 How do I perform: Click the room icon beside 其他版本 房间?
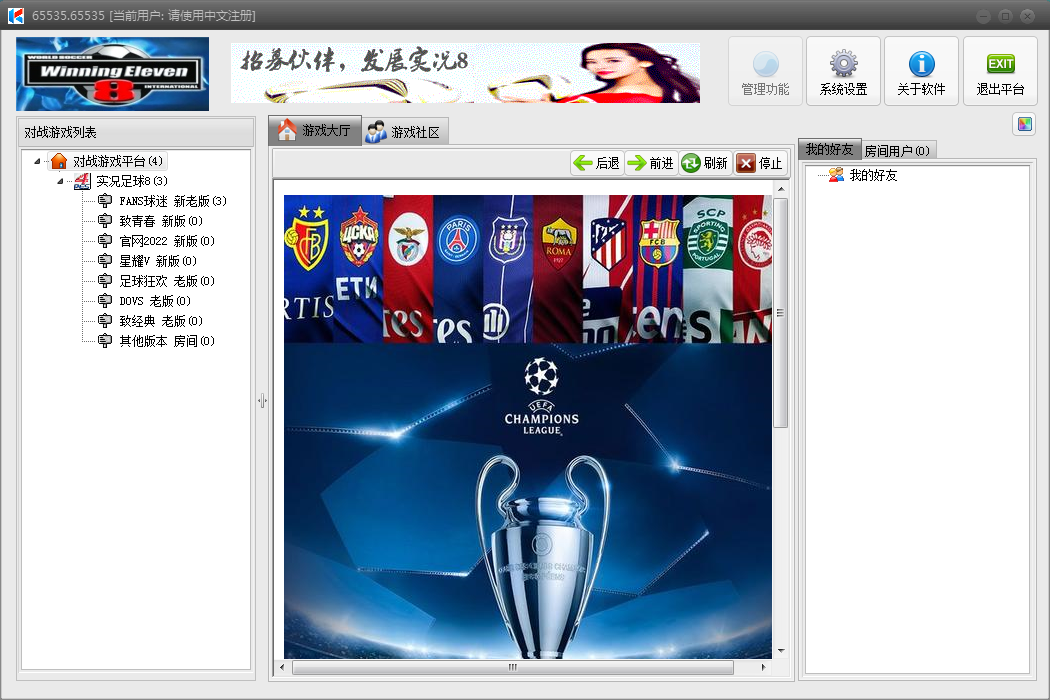tap(105, 342)
